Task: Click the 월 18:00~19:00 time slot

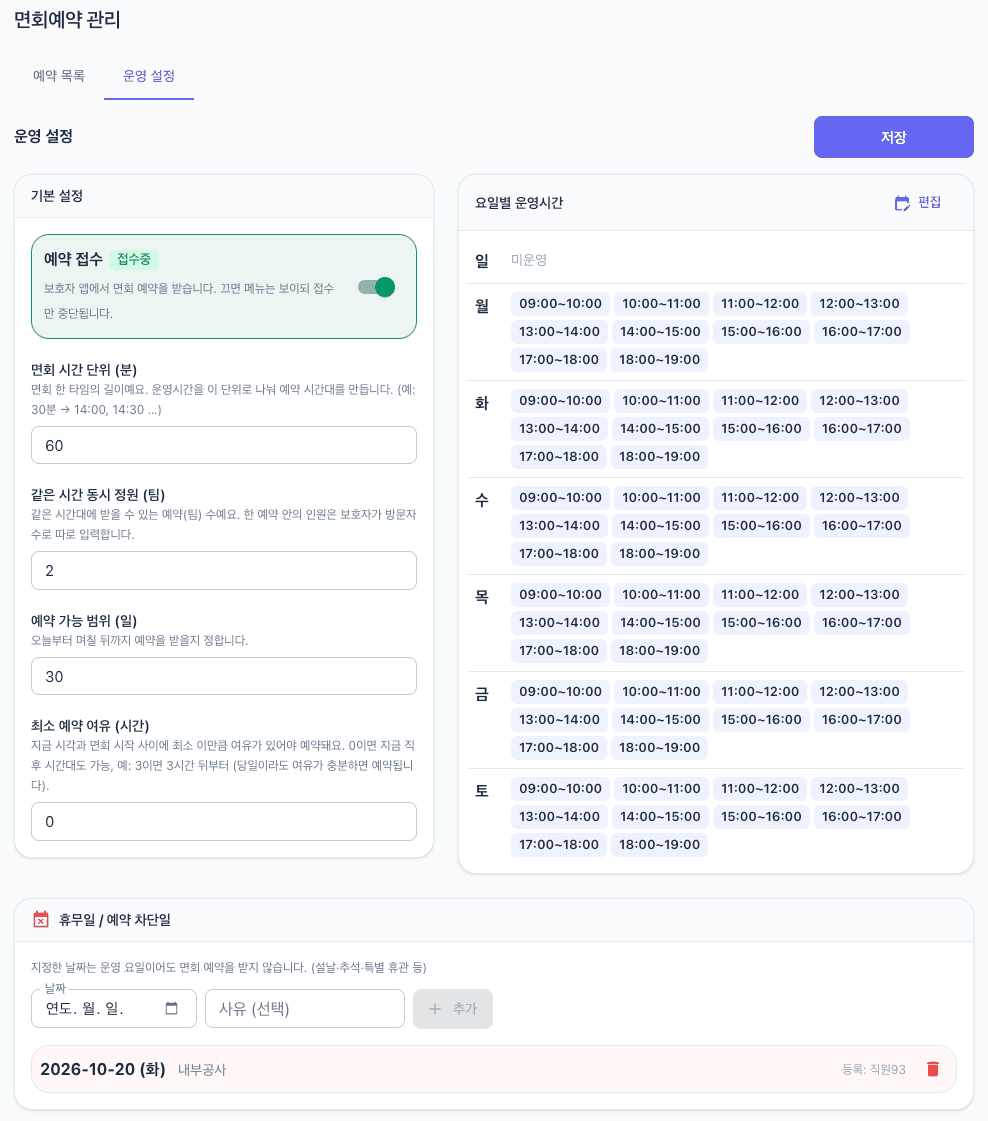Action: 659,360
